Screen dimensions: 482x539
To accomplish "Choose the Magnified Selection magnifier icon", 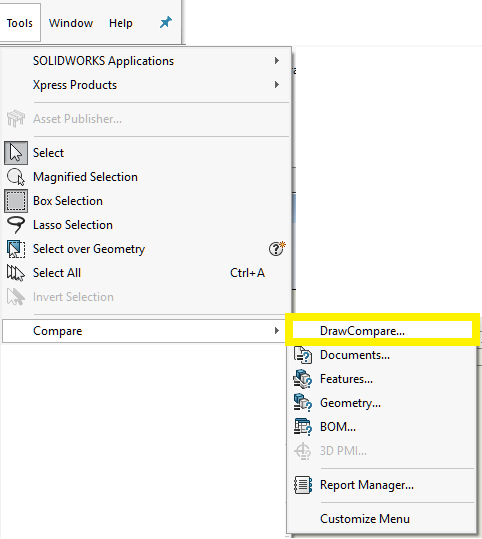I will click(x=16, y=177).
